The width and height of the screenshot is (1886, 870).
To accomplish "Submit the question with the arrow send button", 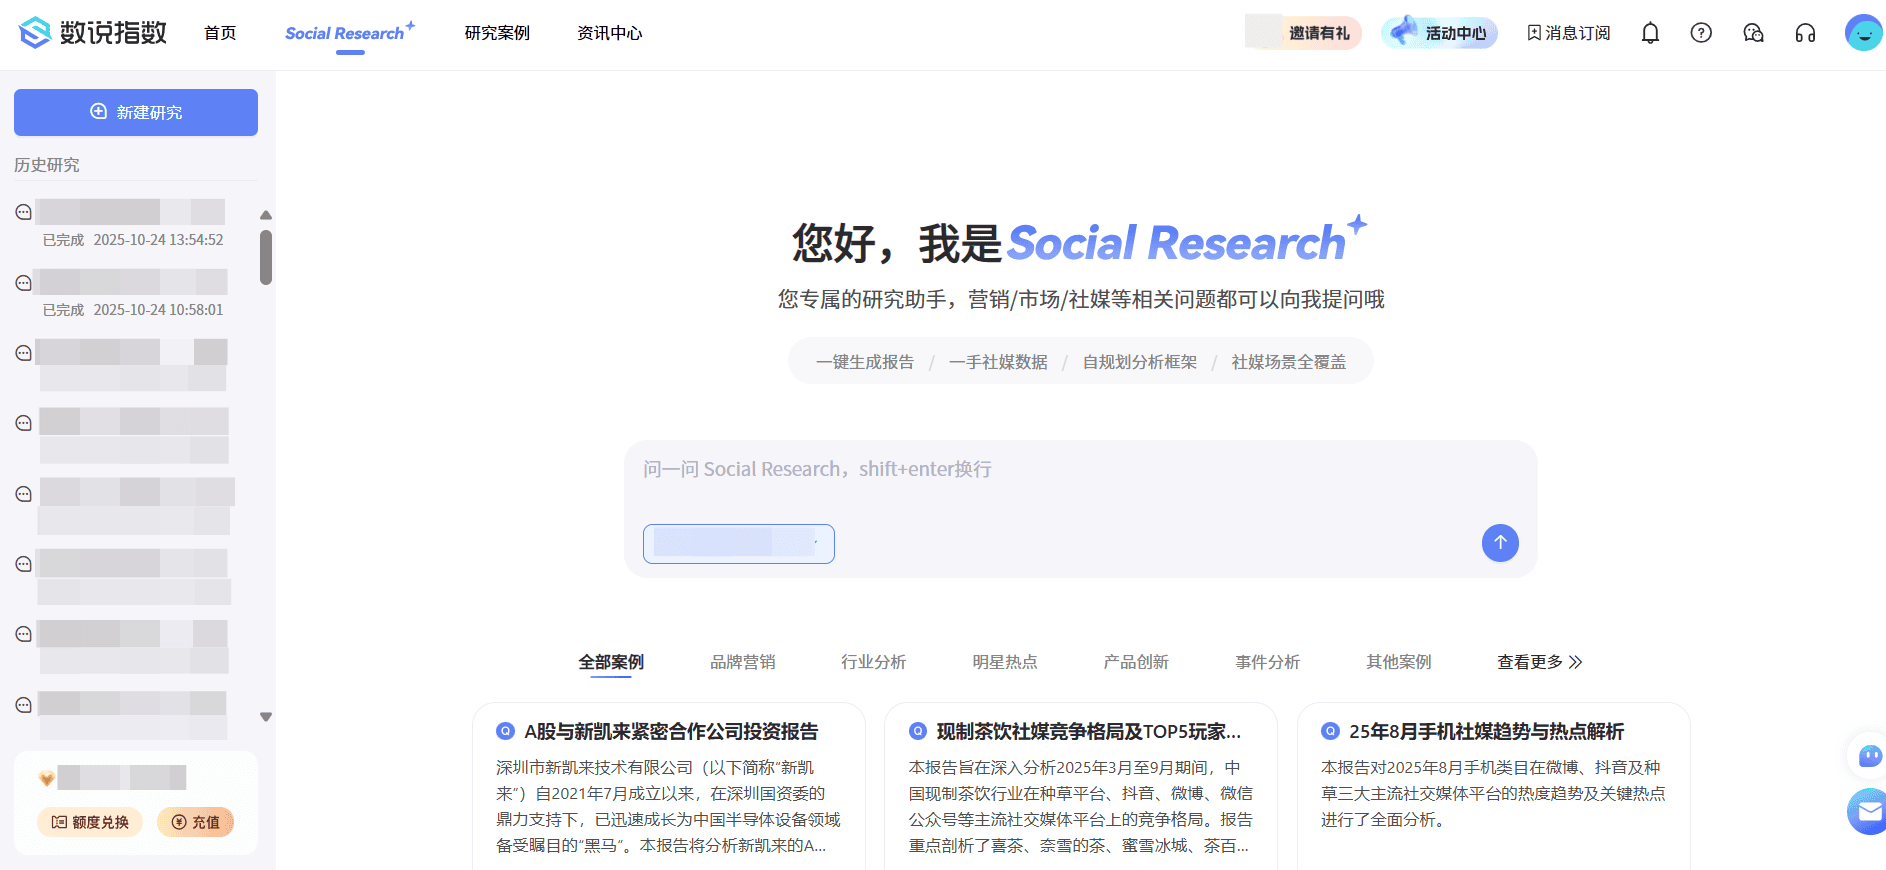I will coord(1500,543).
